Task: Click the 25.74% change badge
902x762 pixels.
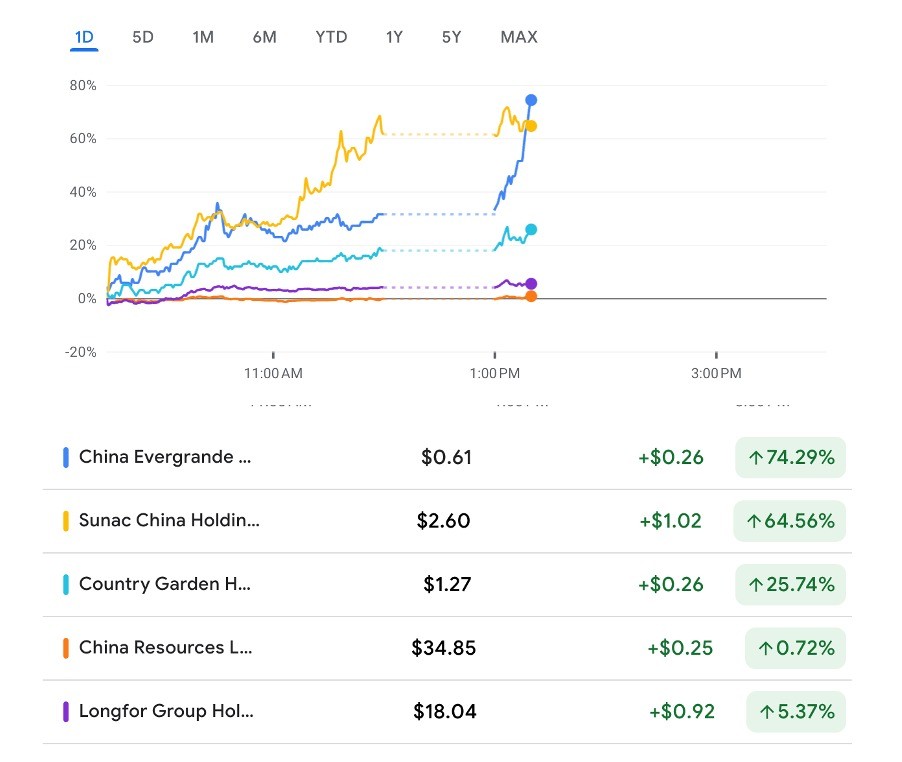Action: pos(790,584)
